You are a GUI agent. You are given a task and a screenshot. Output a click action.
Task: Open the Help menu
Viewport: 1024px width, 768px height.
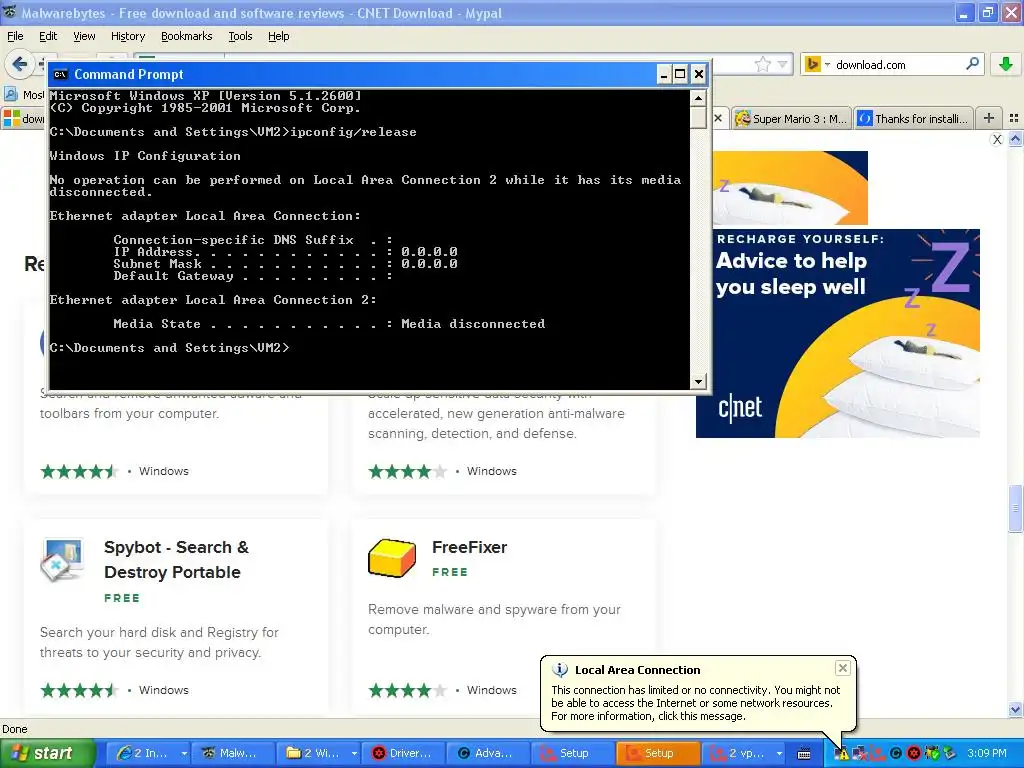[x=278, y=36]
